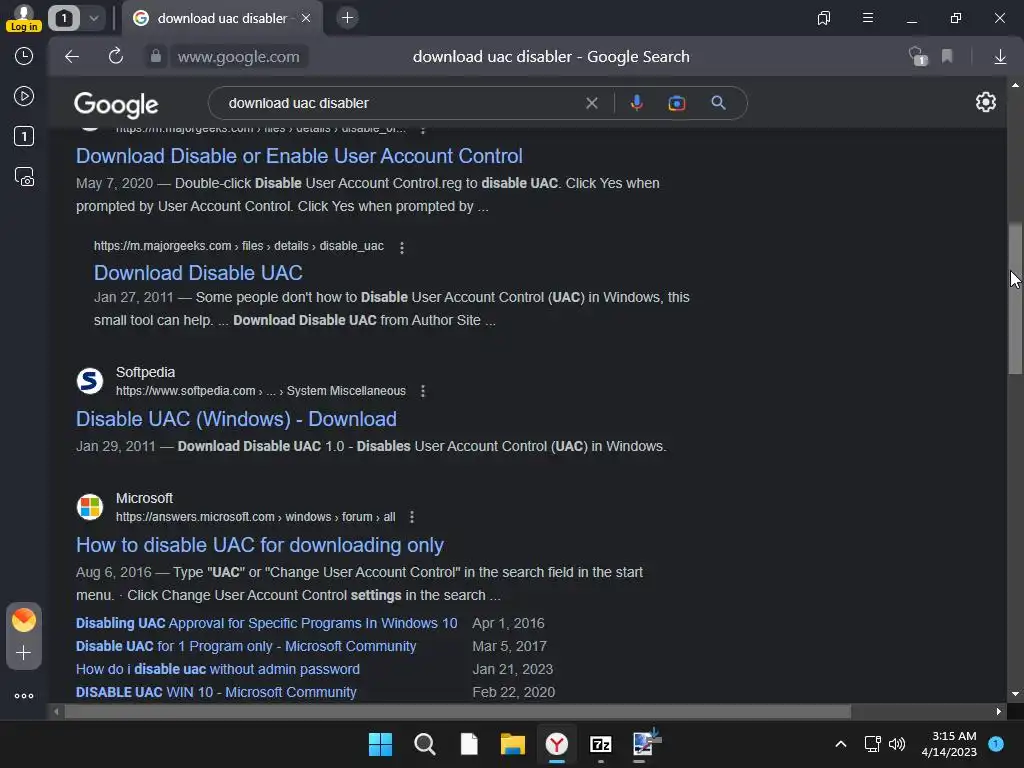Open the notification center badge
Viewport: 1024px width, 768px height.
pos(996,744)
